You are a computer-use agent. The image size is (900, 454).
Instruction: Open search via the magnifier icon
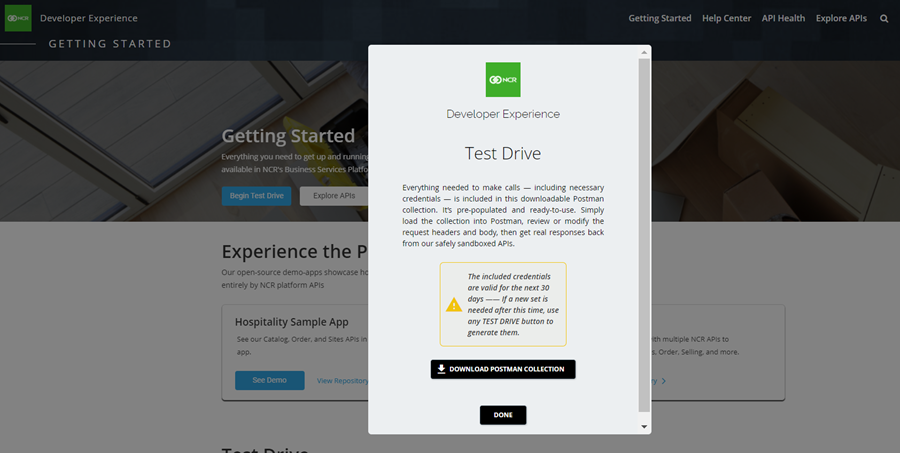point(884,19)
